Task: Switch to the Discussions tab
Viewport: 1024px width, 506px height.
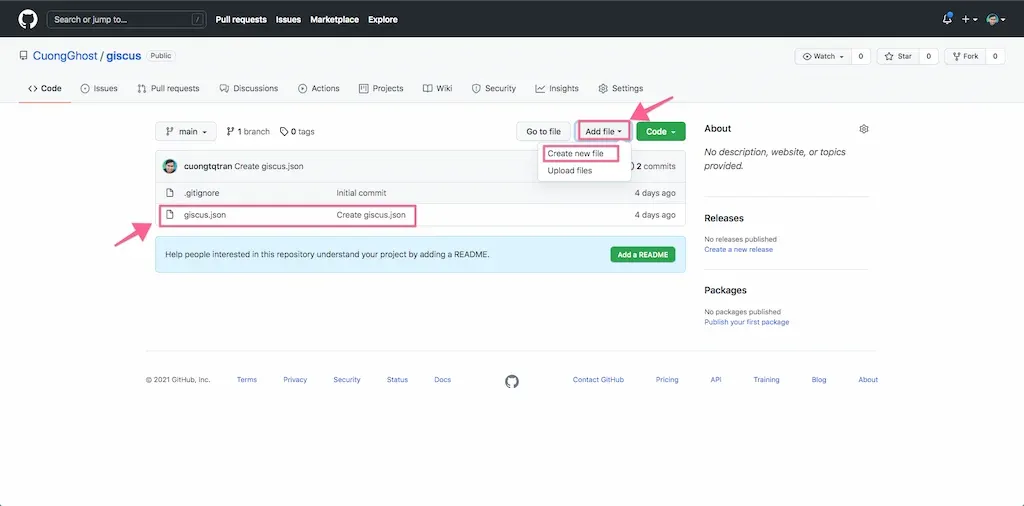Action: pos(249,89)
